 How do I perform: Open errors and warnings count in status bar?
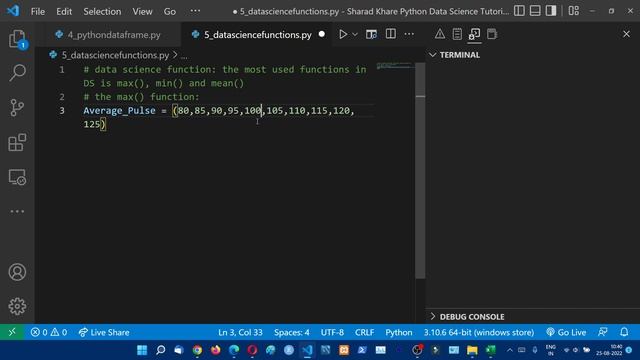tap(49, 332)
